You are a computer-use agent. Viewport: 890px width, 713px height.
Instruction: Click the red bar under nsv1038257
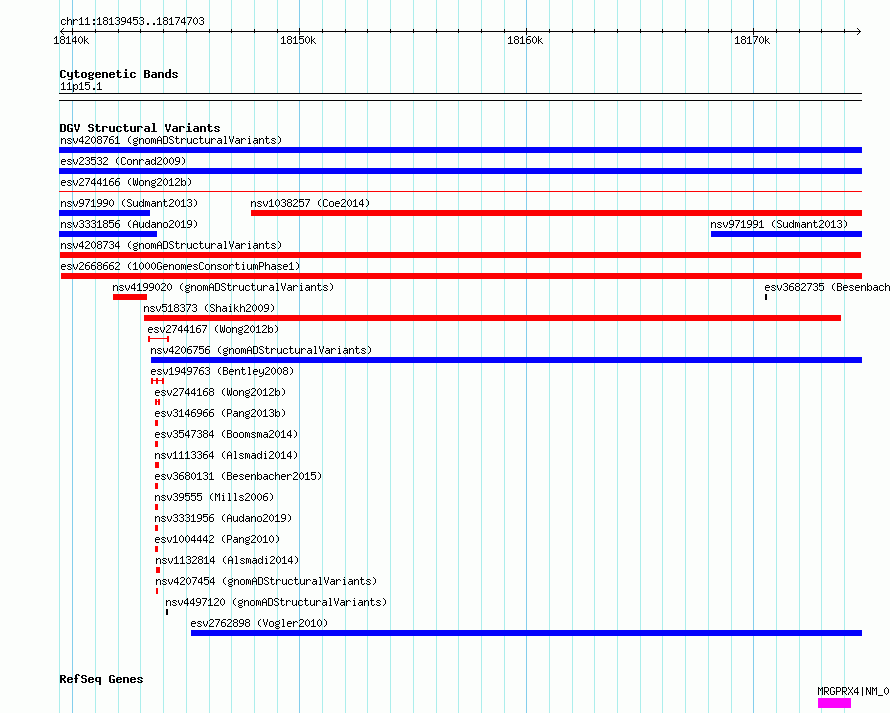[556, 213]
